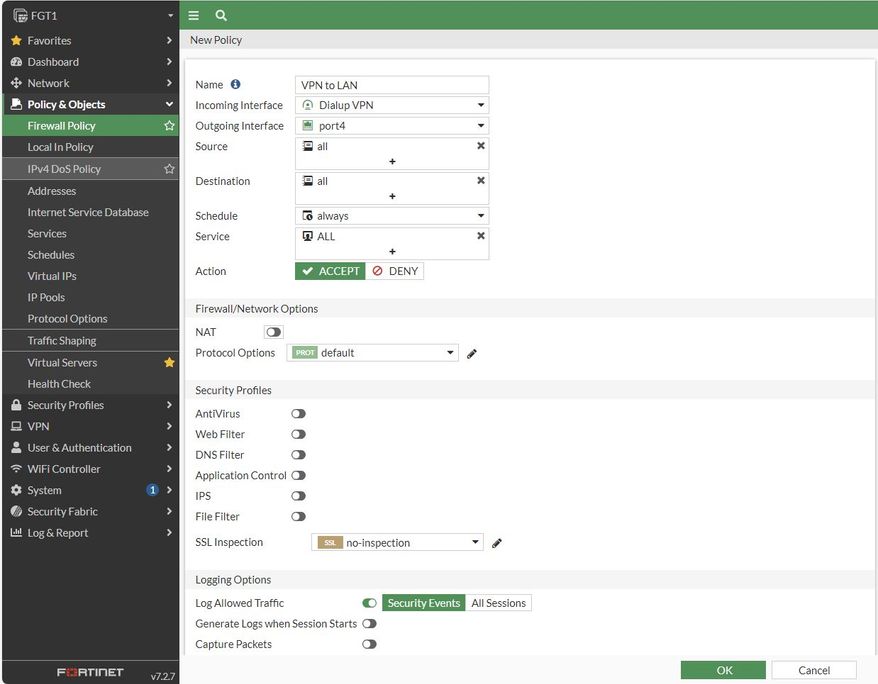Open the SSL Inspection dropdown

[397, 542]
